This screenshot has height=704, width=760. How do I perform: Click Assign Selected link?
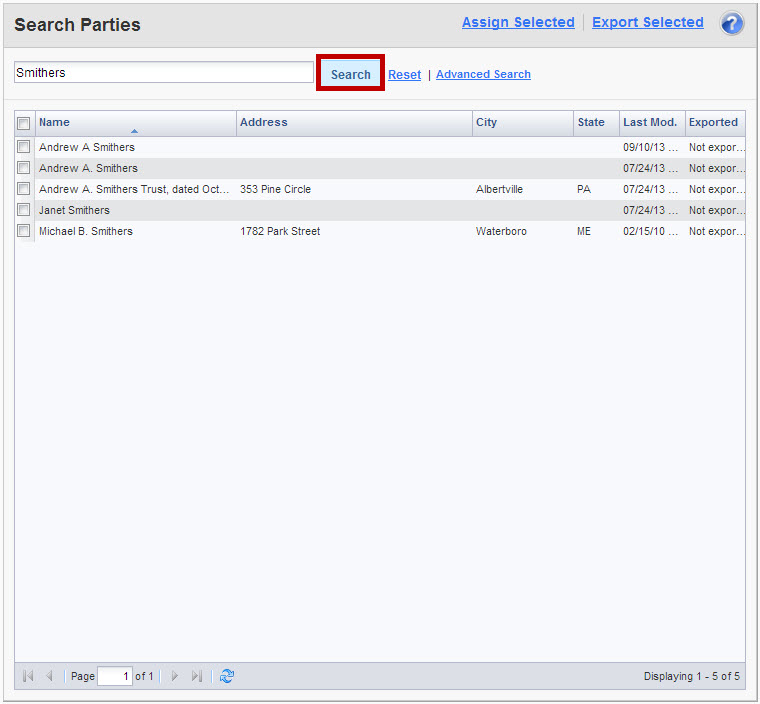pyautogui.click(x=518, y=22)
